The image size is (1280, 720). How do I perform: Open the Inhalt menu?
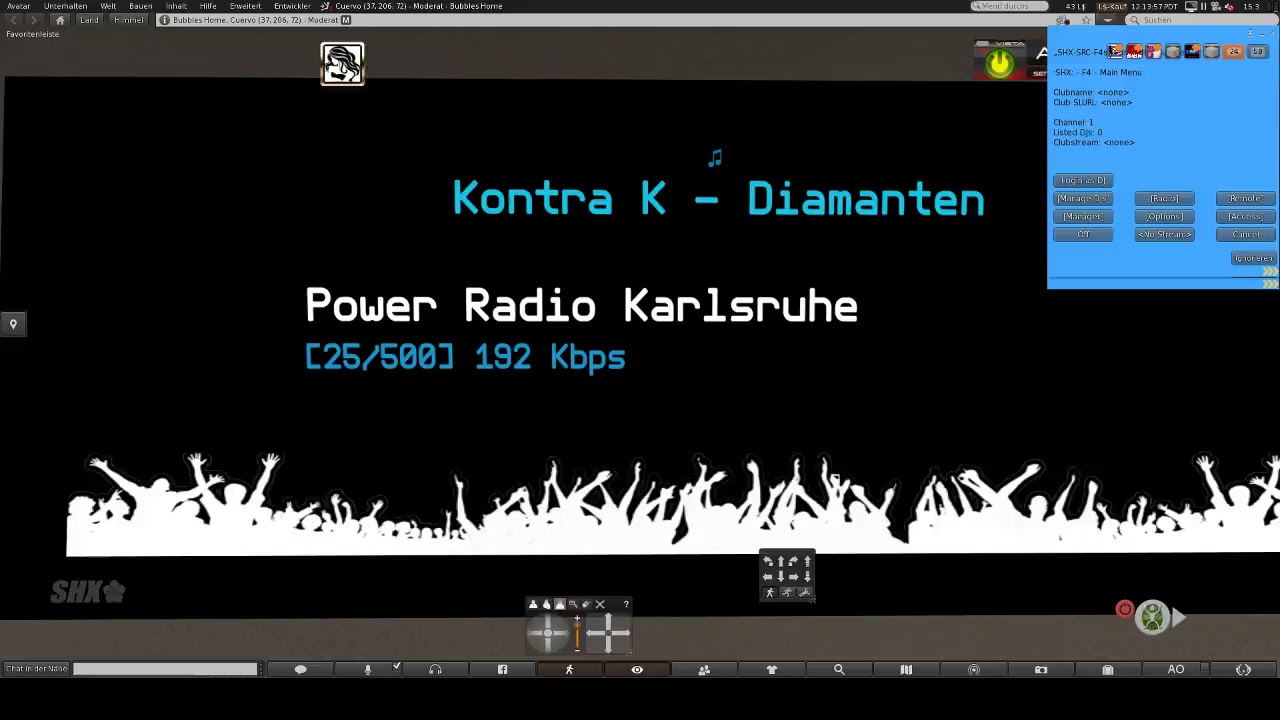176,6
